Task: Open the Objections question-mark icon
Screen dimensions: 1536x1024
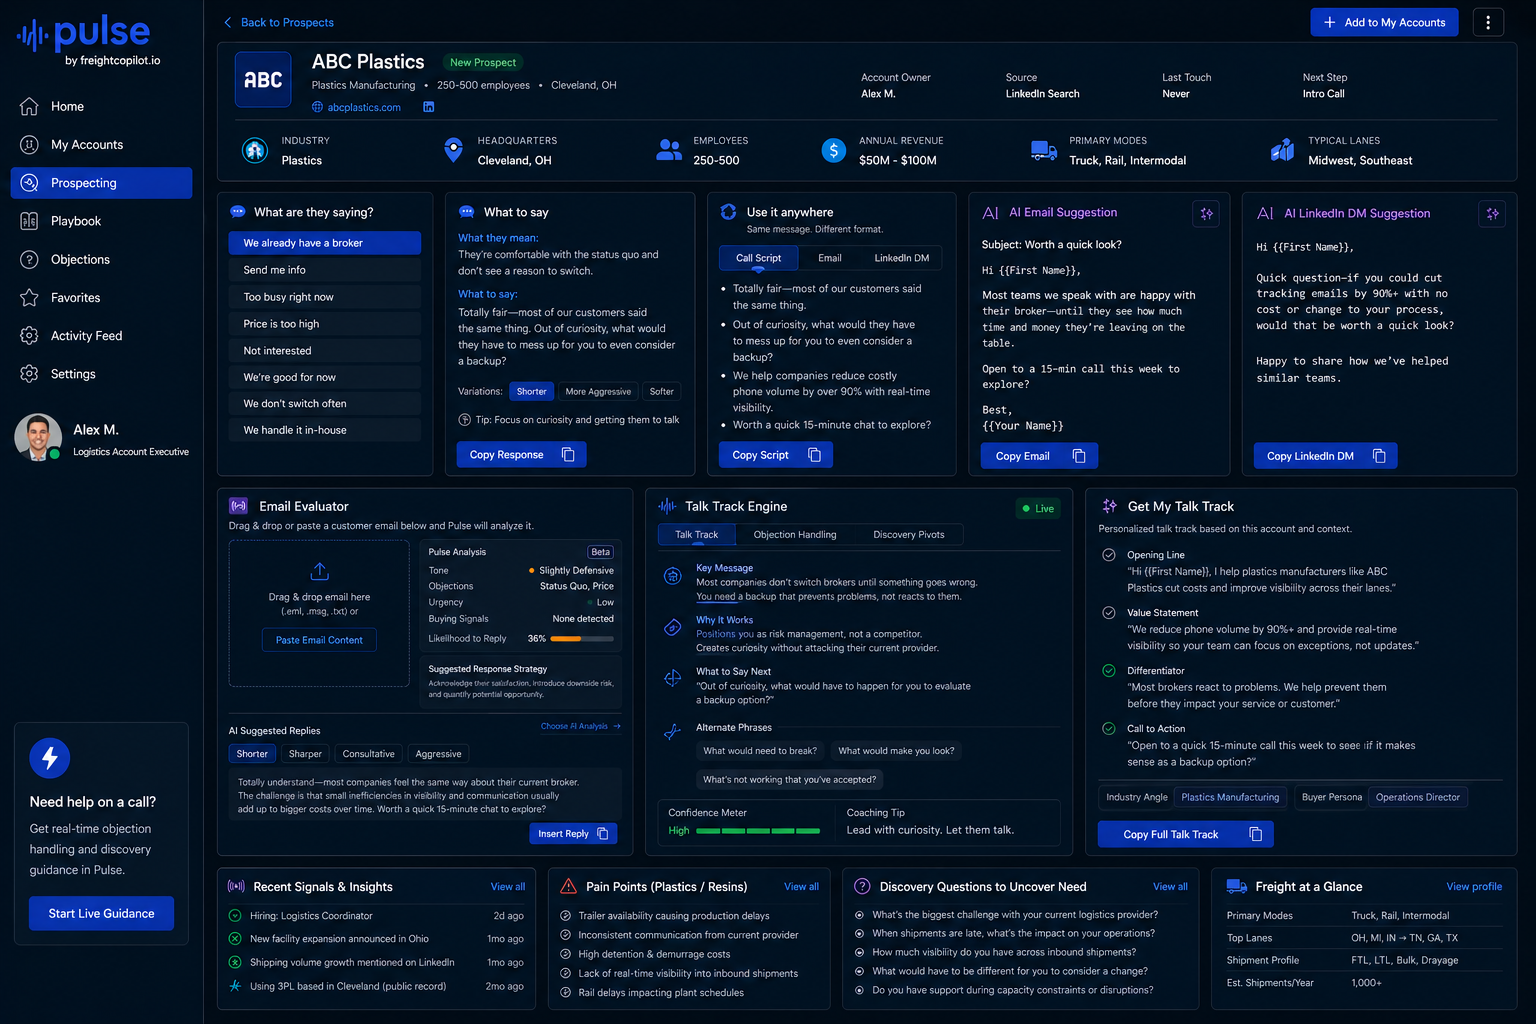Action: click(29, 259)
